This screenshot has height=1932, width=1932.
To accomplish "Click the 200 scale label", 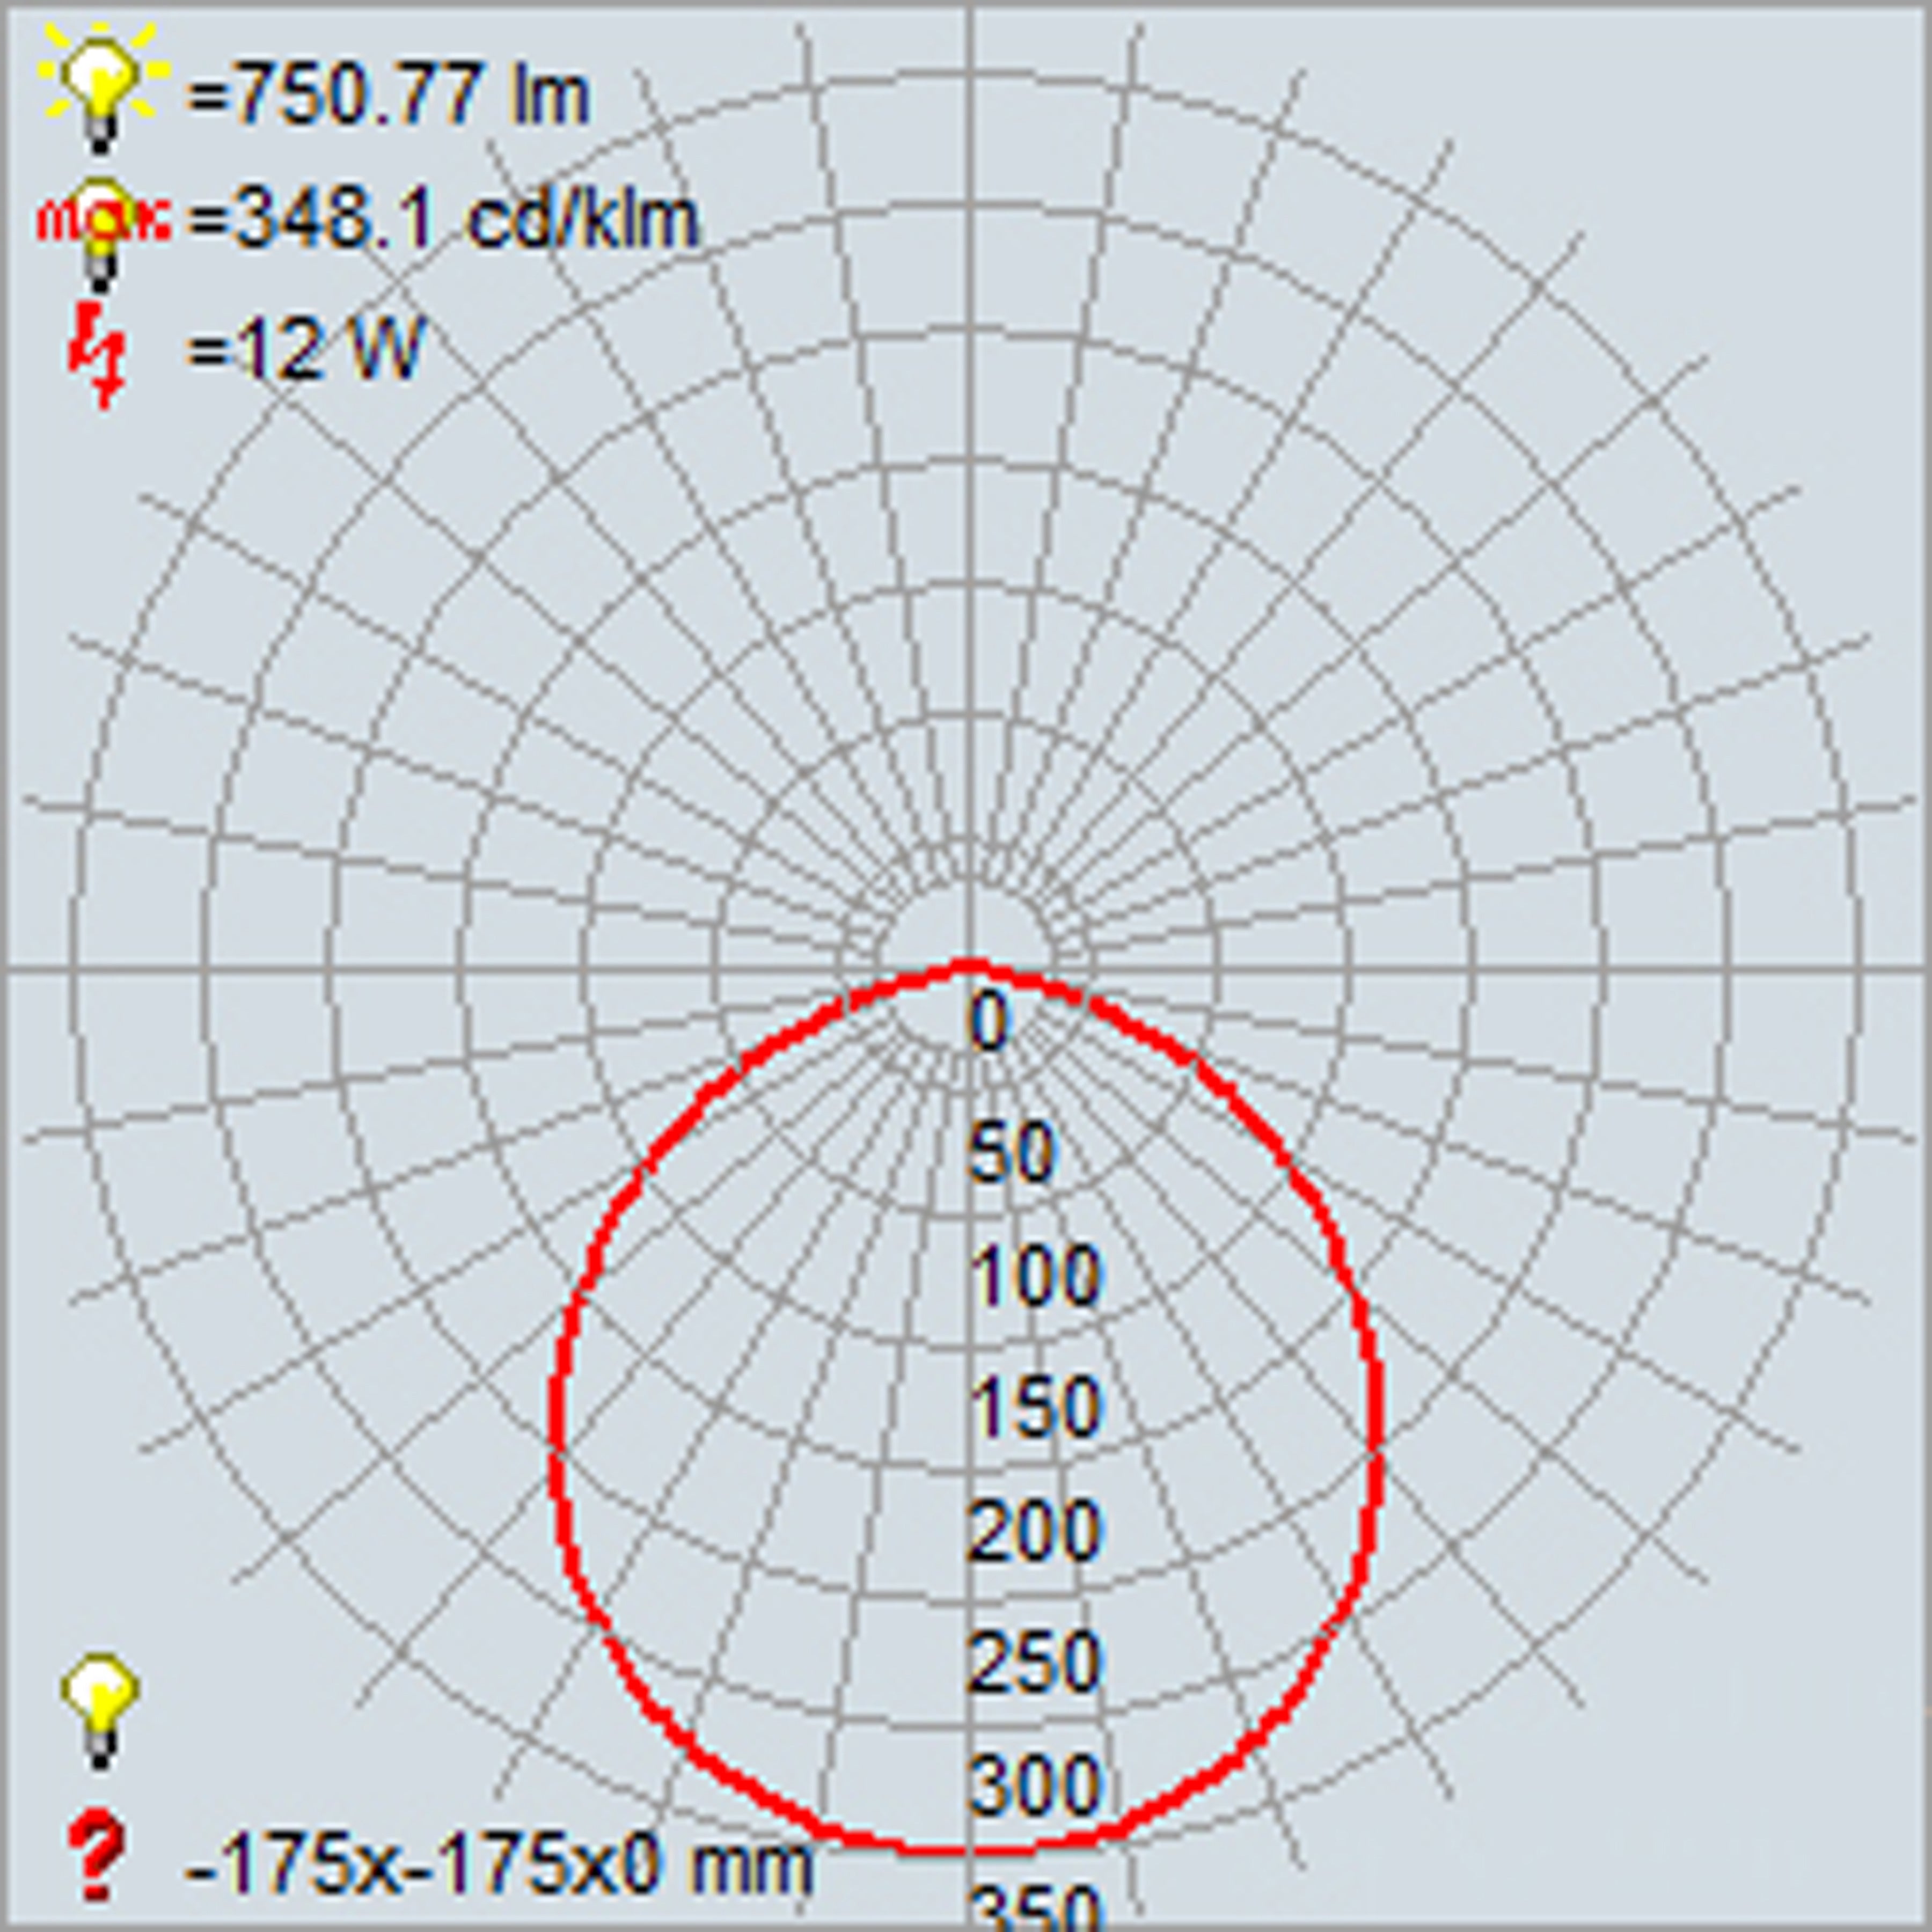I will coord(1034,1531).
